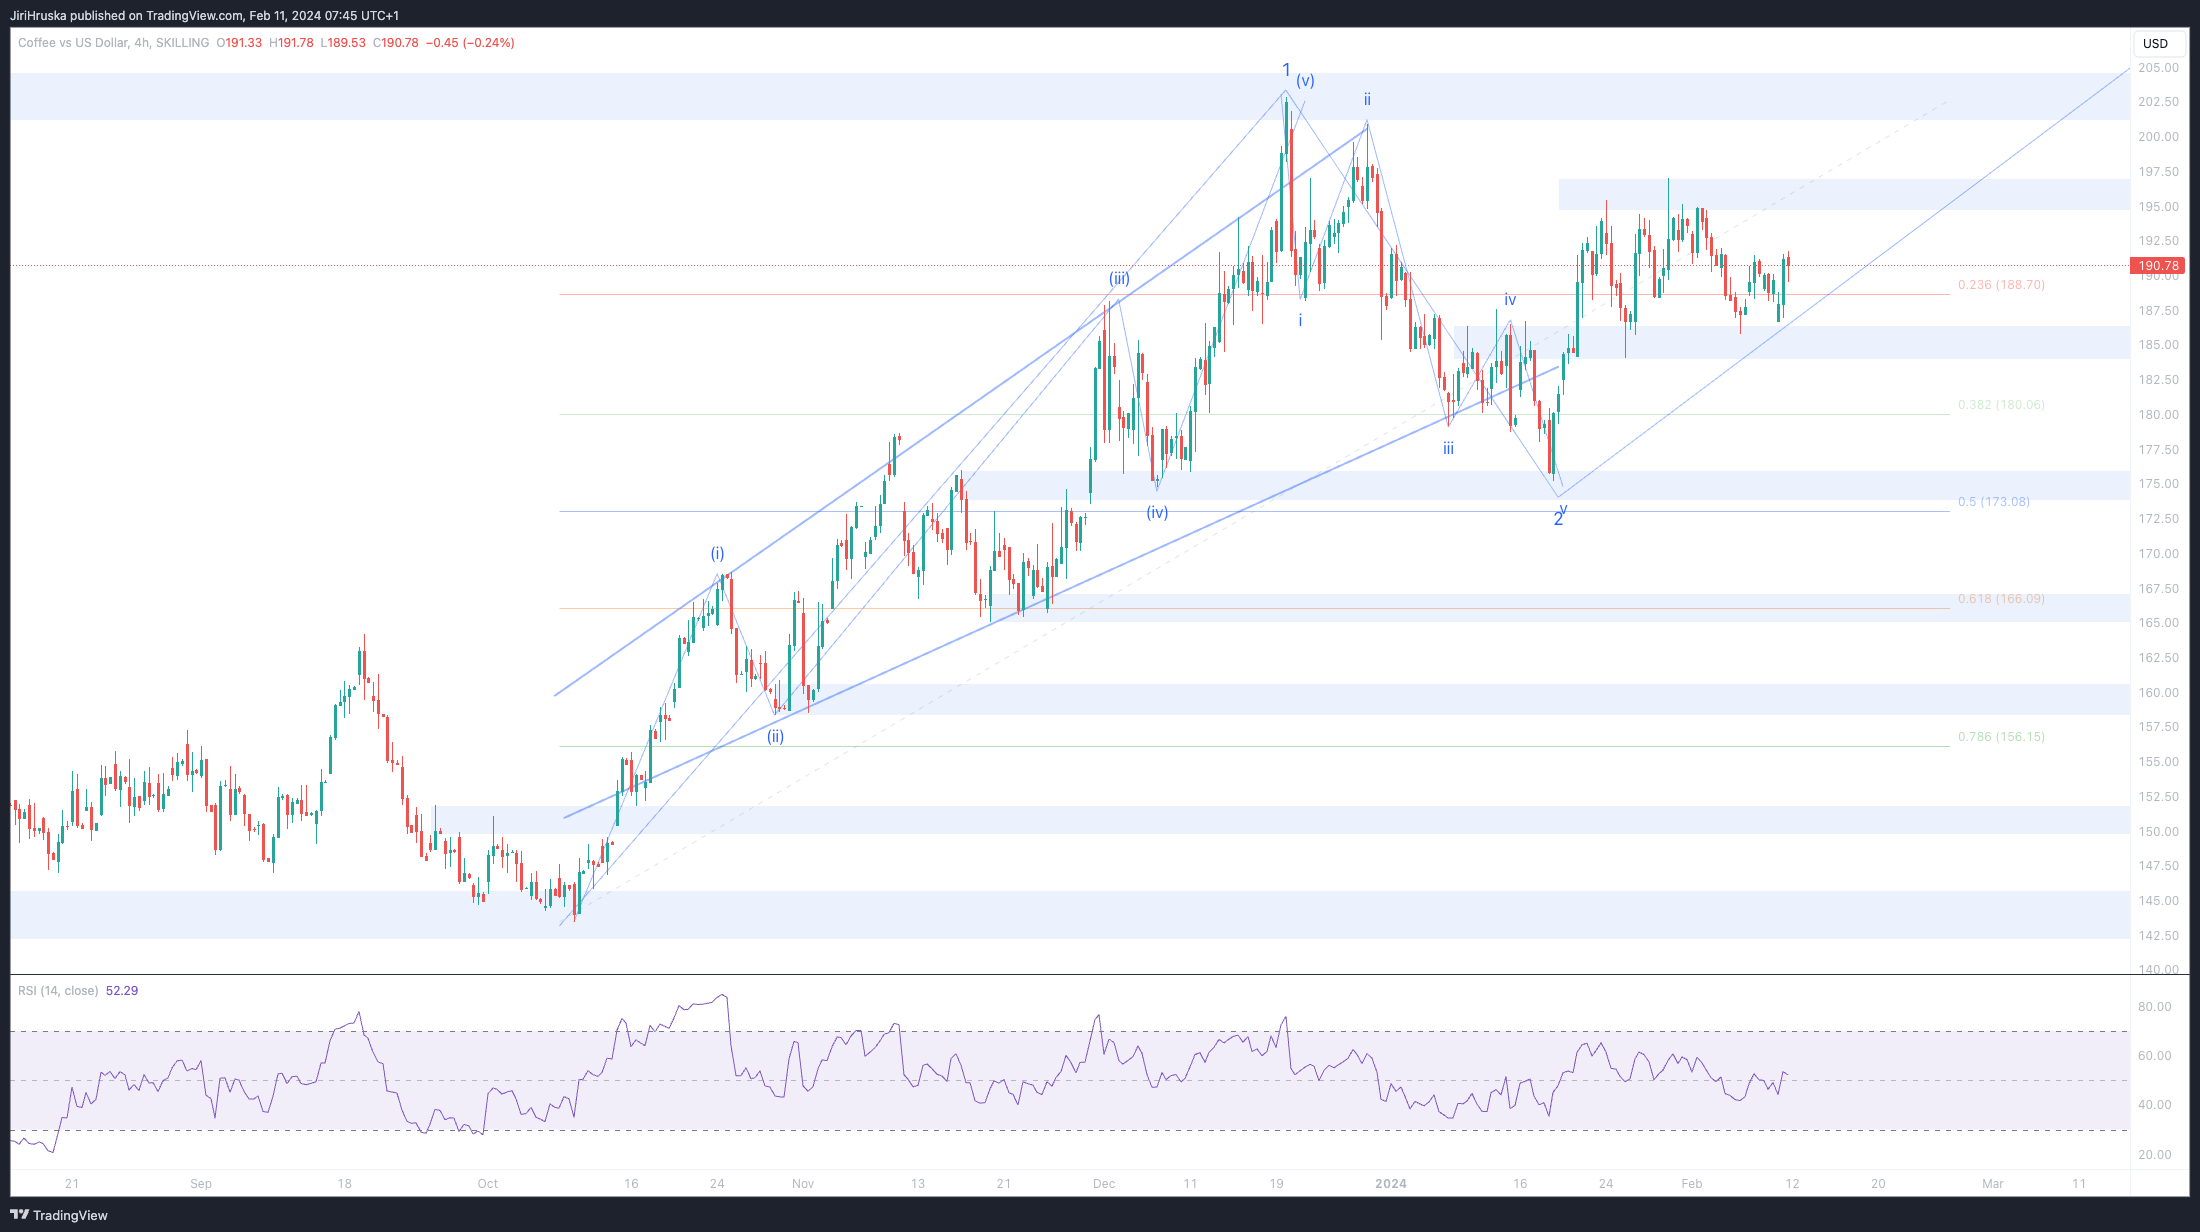Click the (i) wave label

coord(717,554)
